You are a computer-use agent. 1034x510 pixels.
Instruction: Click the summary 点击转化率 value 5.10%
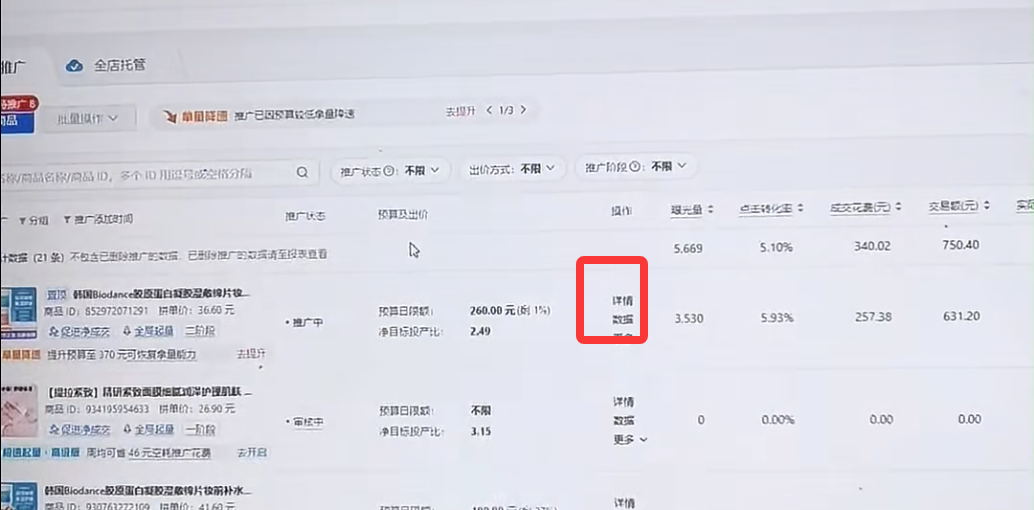pos(775,248)
